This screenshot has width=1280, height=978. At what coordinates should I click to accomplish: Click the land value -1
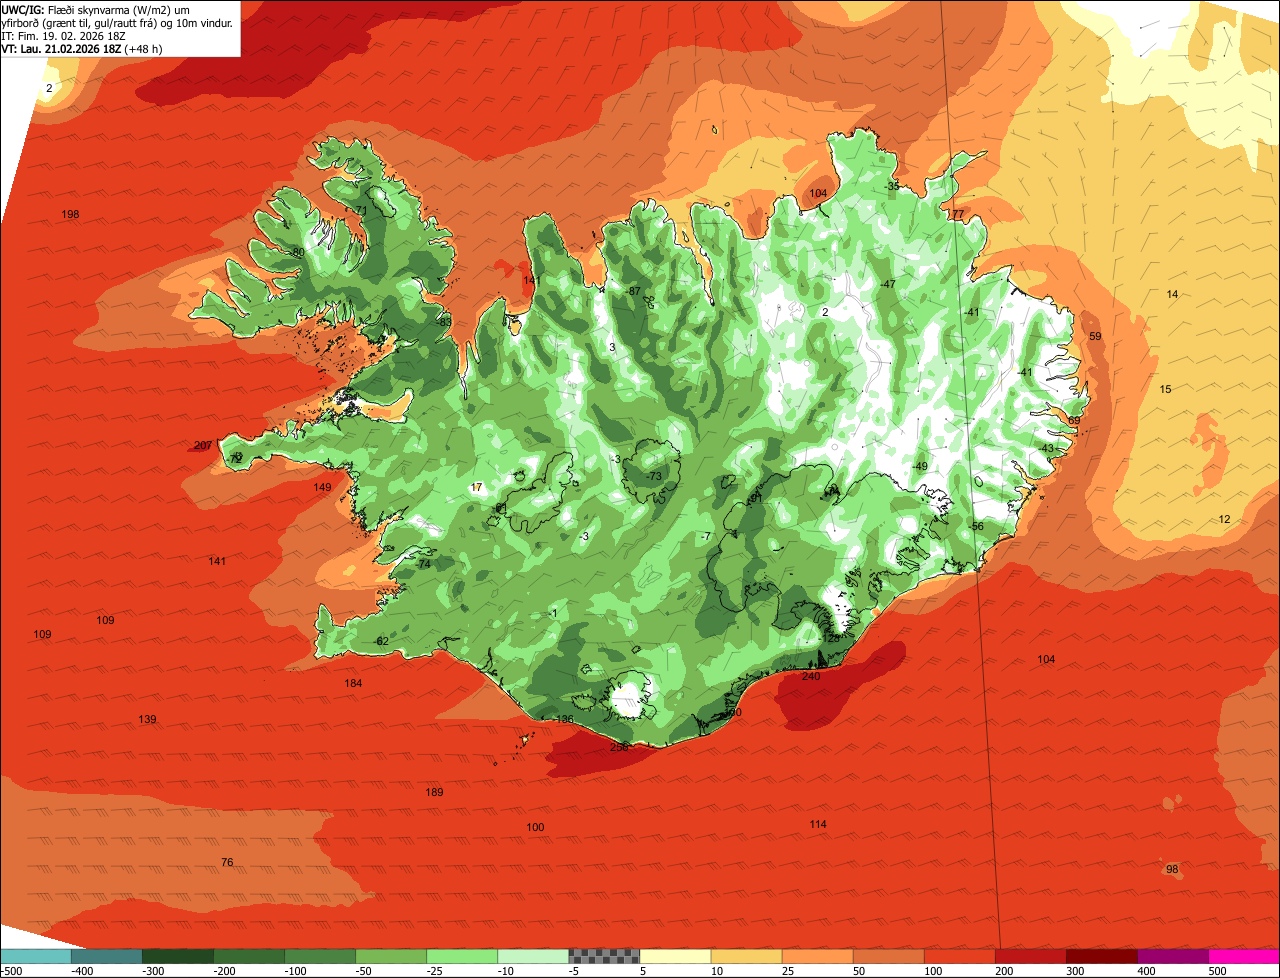point(552,614)
